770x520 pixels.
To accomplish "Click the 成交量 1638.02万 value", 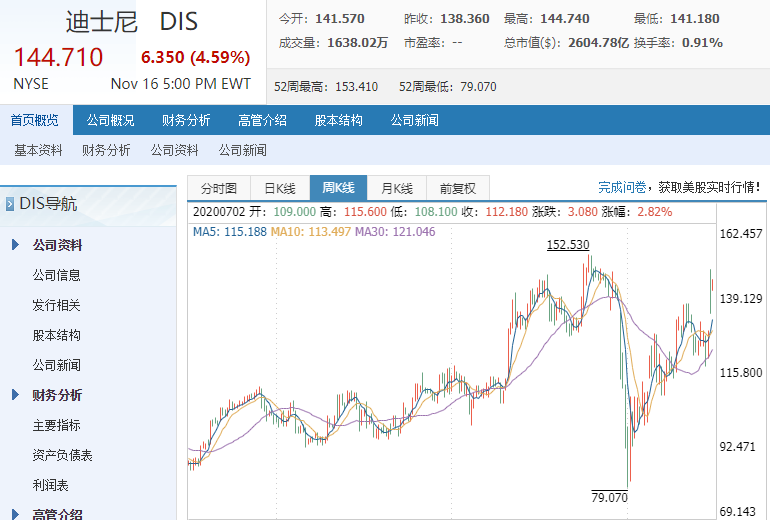I will pyautogui.click(x=358, y=43).
